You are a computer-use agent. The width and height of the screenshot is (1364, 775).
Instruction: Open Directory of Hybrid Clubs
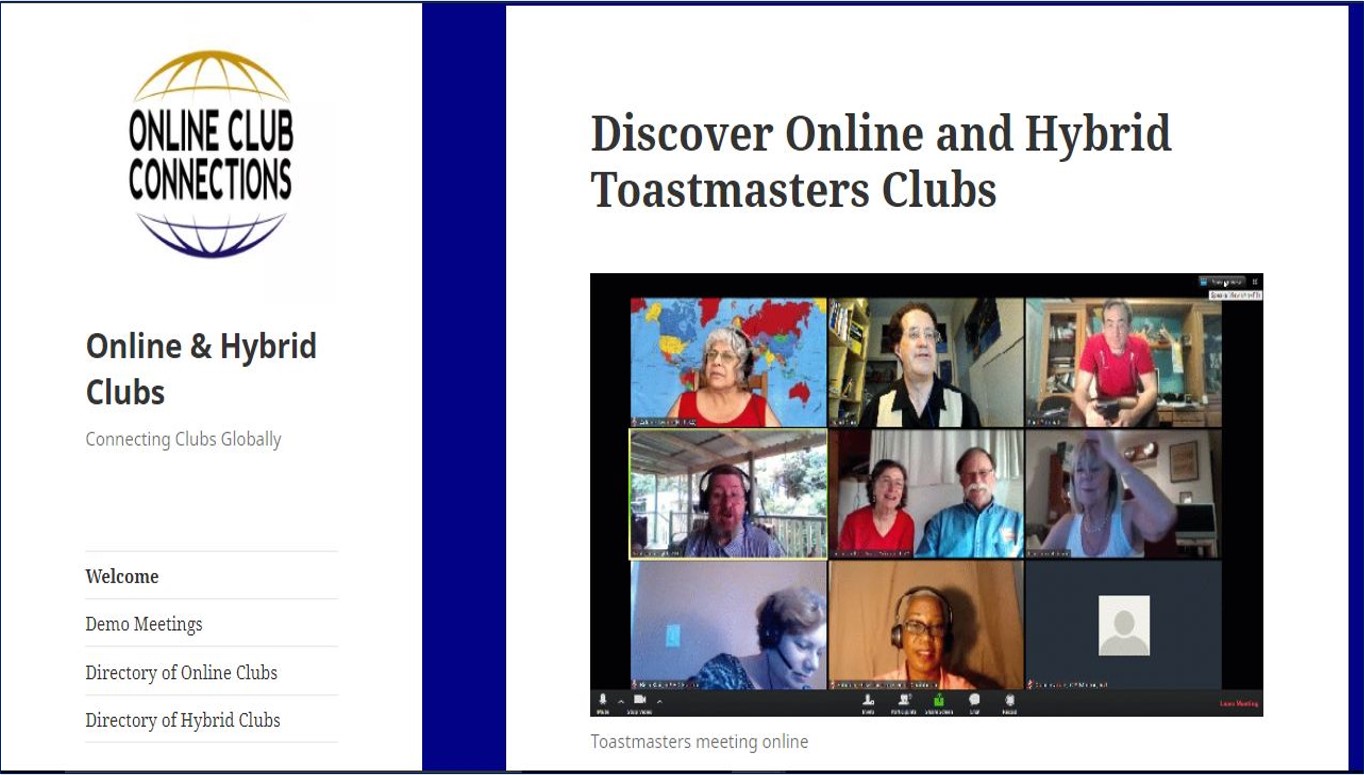pyautogui.click(x=183, y=720)
